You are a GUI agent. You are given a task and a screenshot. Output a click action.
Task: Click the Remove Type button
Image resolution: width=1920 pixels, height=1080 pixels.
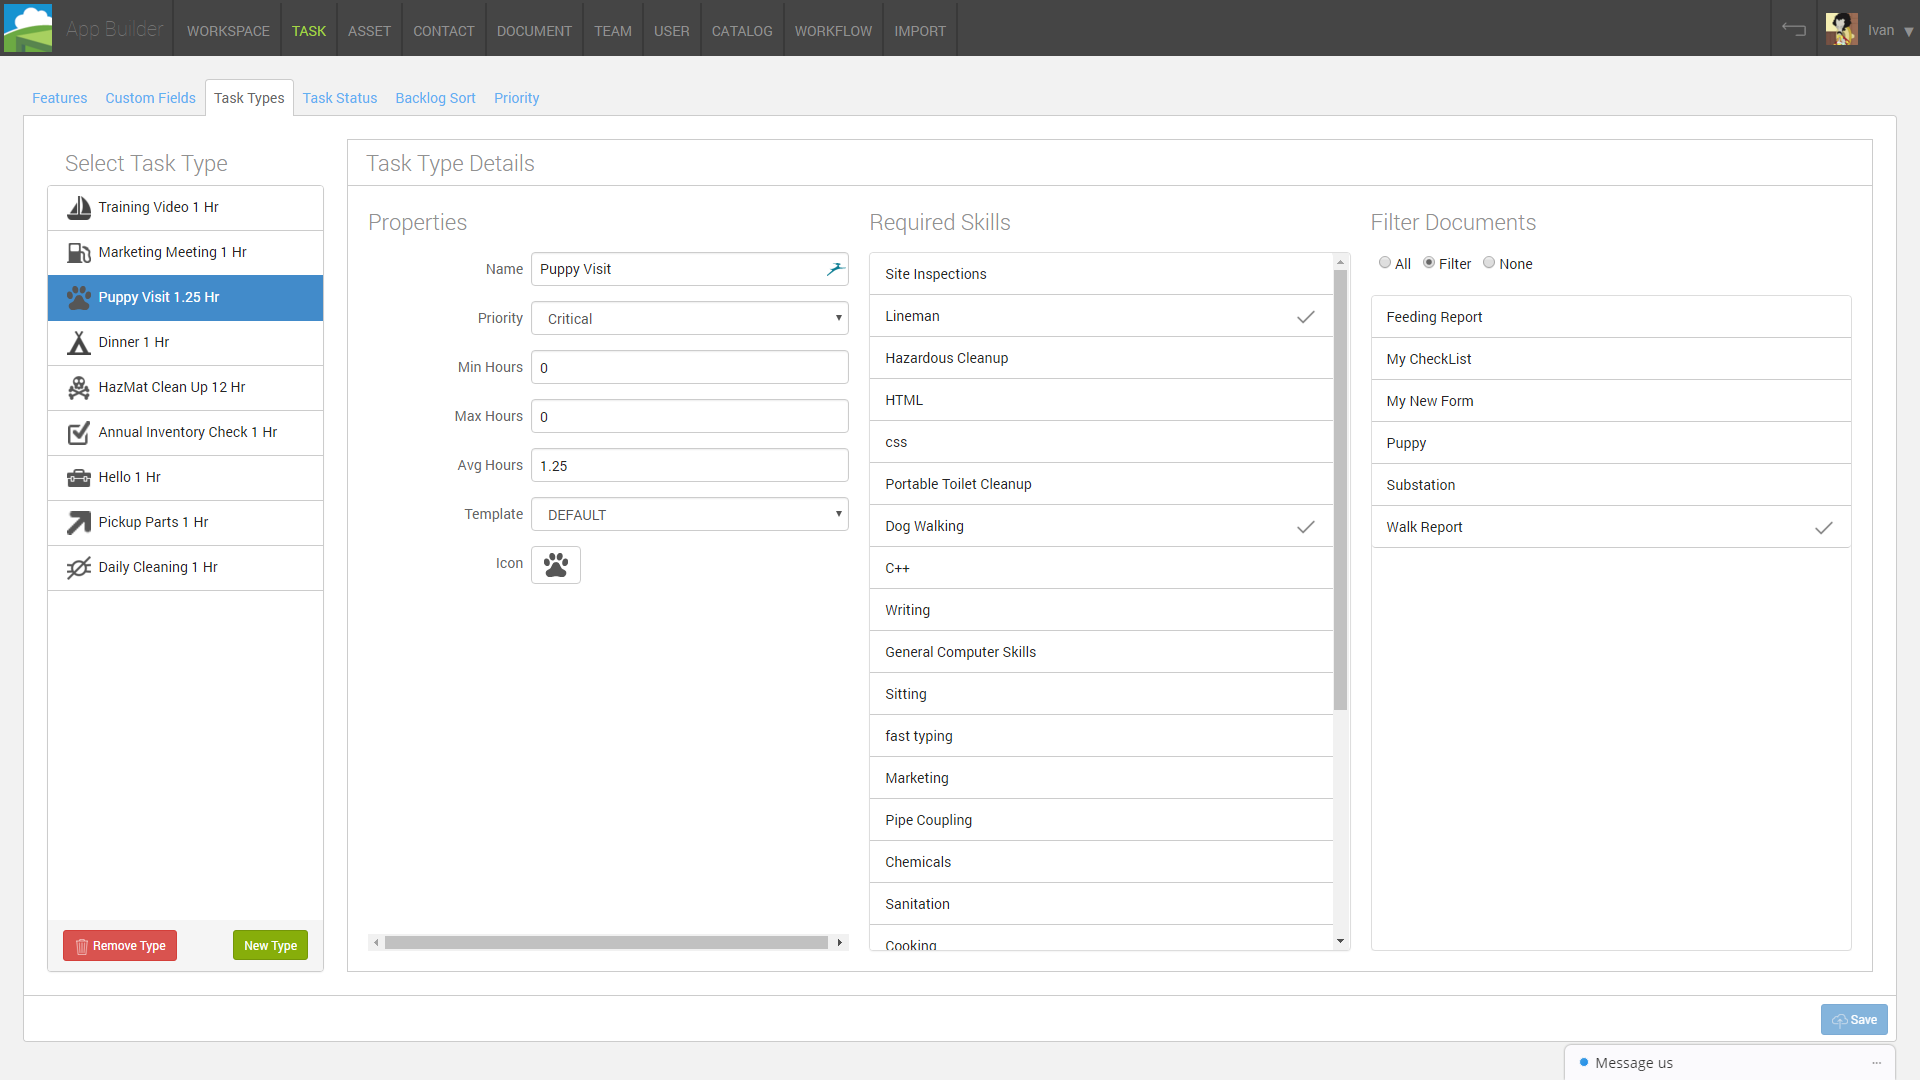[x=119, y=945]
